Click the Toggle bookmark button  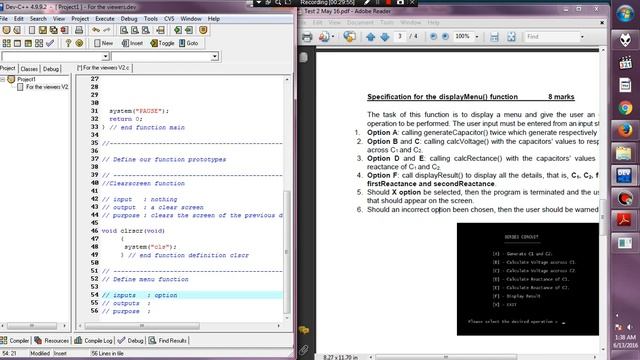[162, 43]
